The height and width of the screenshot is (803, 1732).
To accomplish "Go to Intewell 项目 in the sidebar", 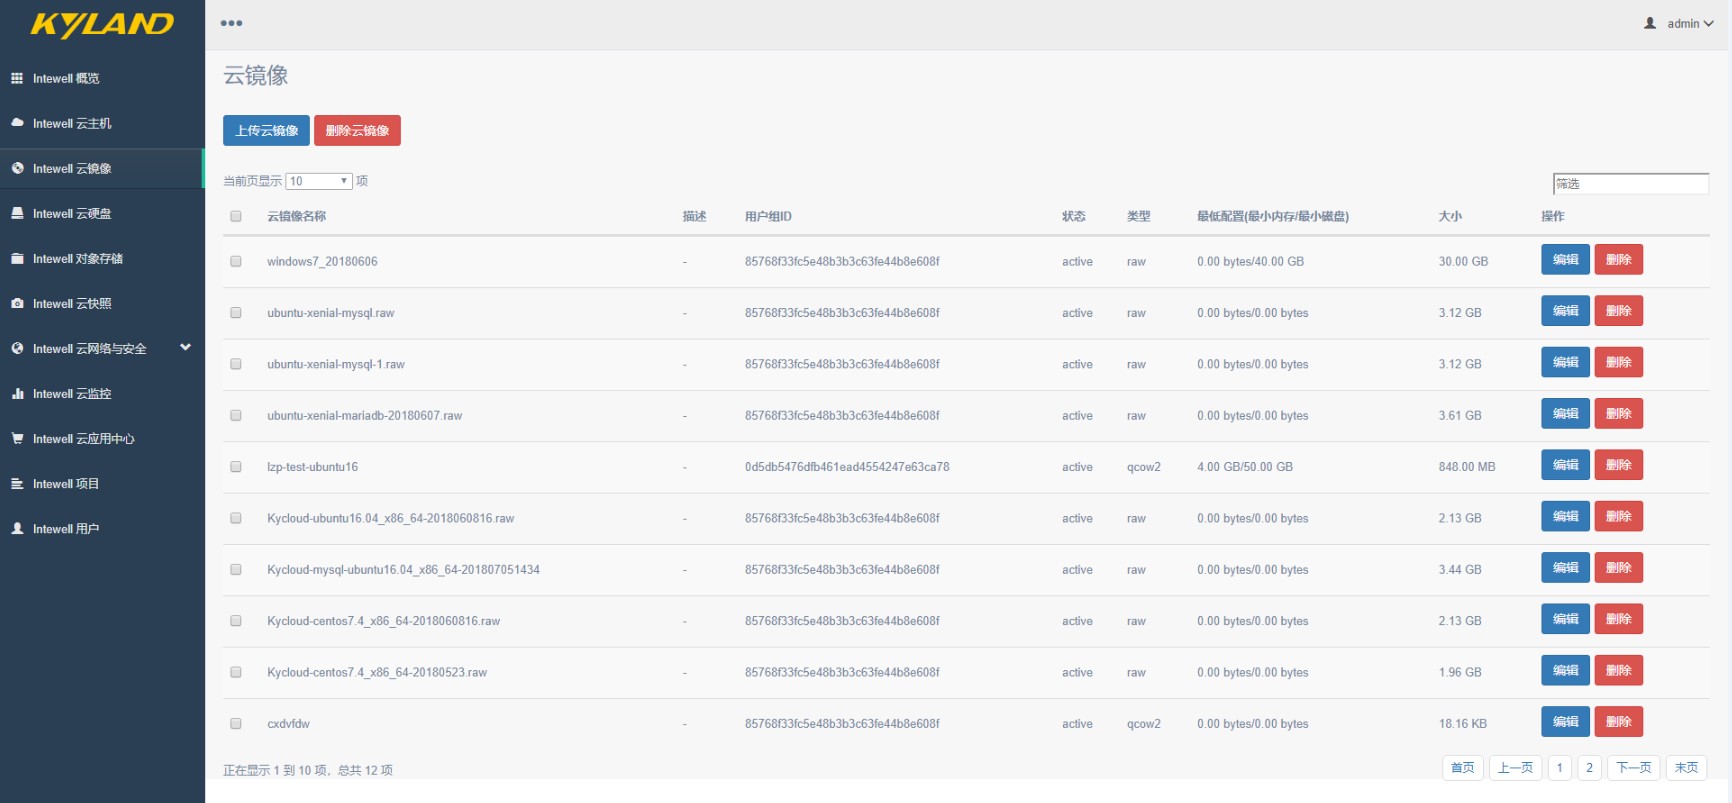I will click(65, 484).
